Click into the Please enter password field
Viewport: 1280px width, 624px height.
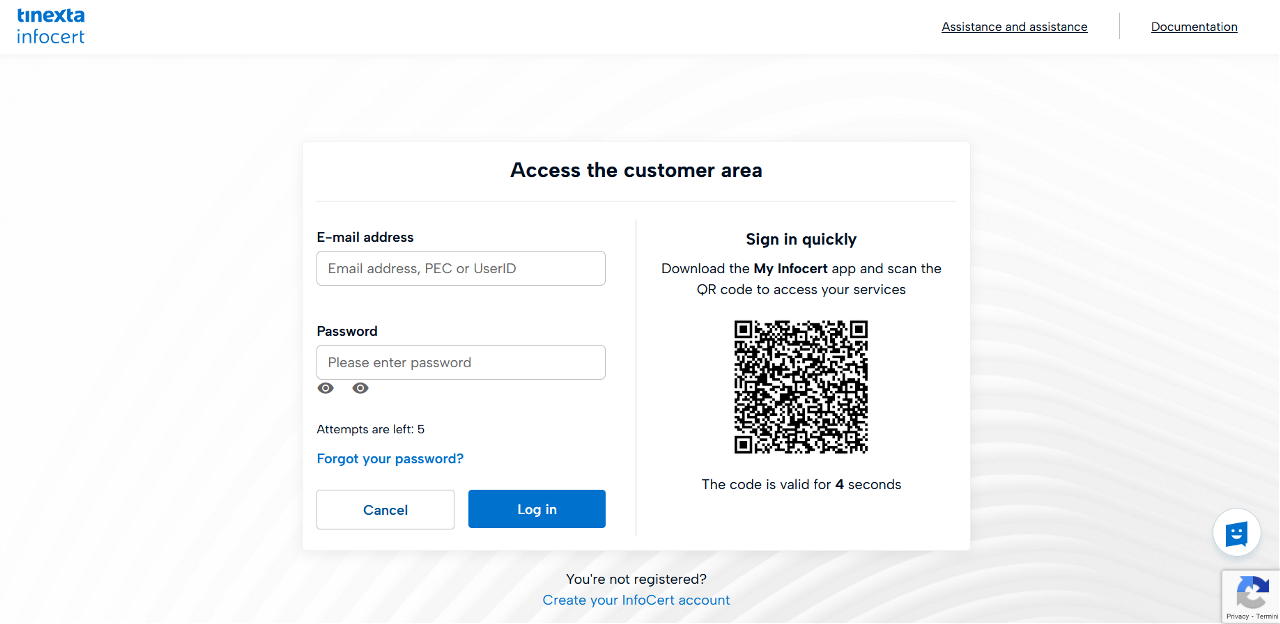(x=461, y=363)
